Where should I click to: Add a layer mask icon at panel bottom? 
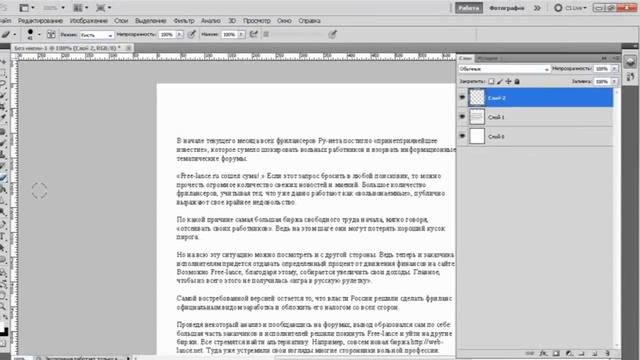point(556,353)
